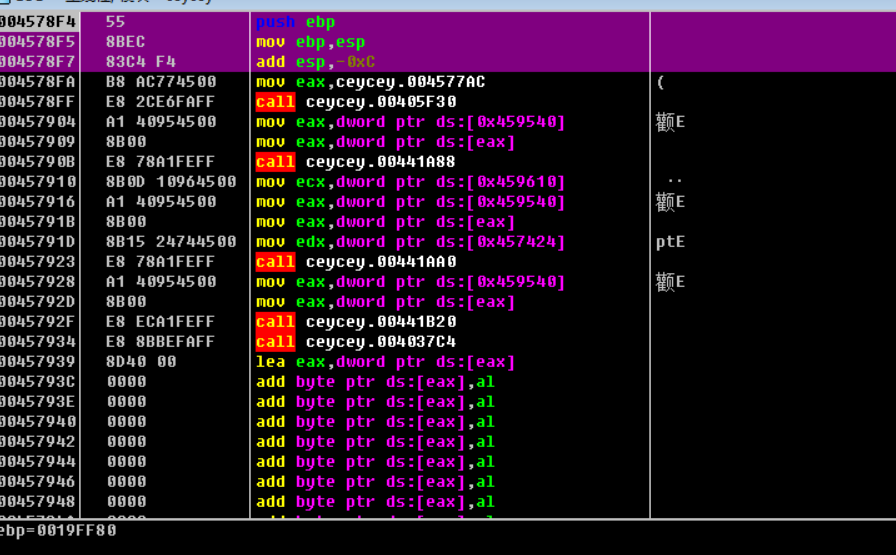Image resolution: width=896 pixels, height=555 pixels.
Task: Click lea eax,dword ptr ds:[eax] instruction
Action: 385,362
